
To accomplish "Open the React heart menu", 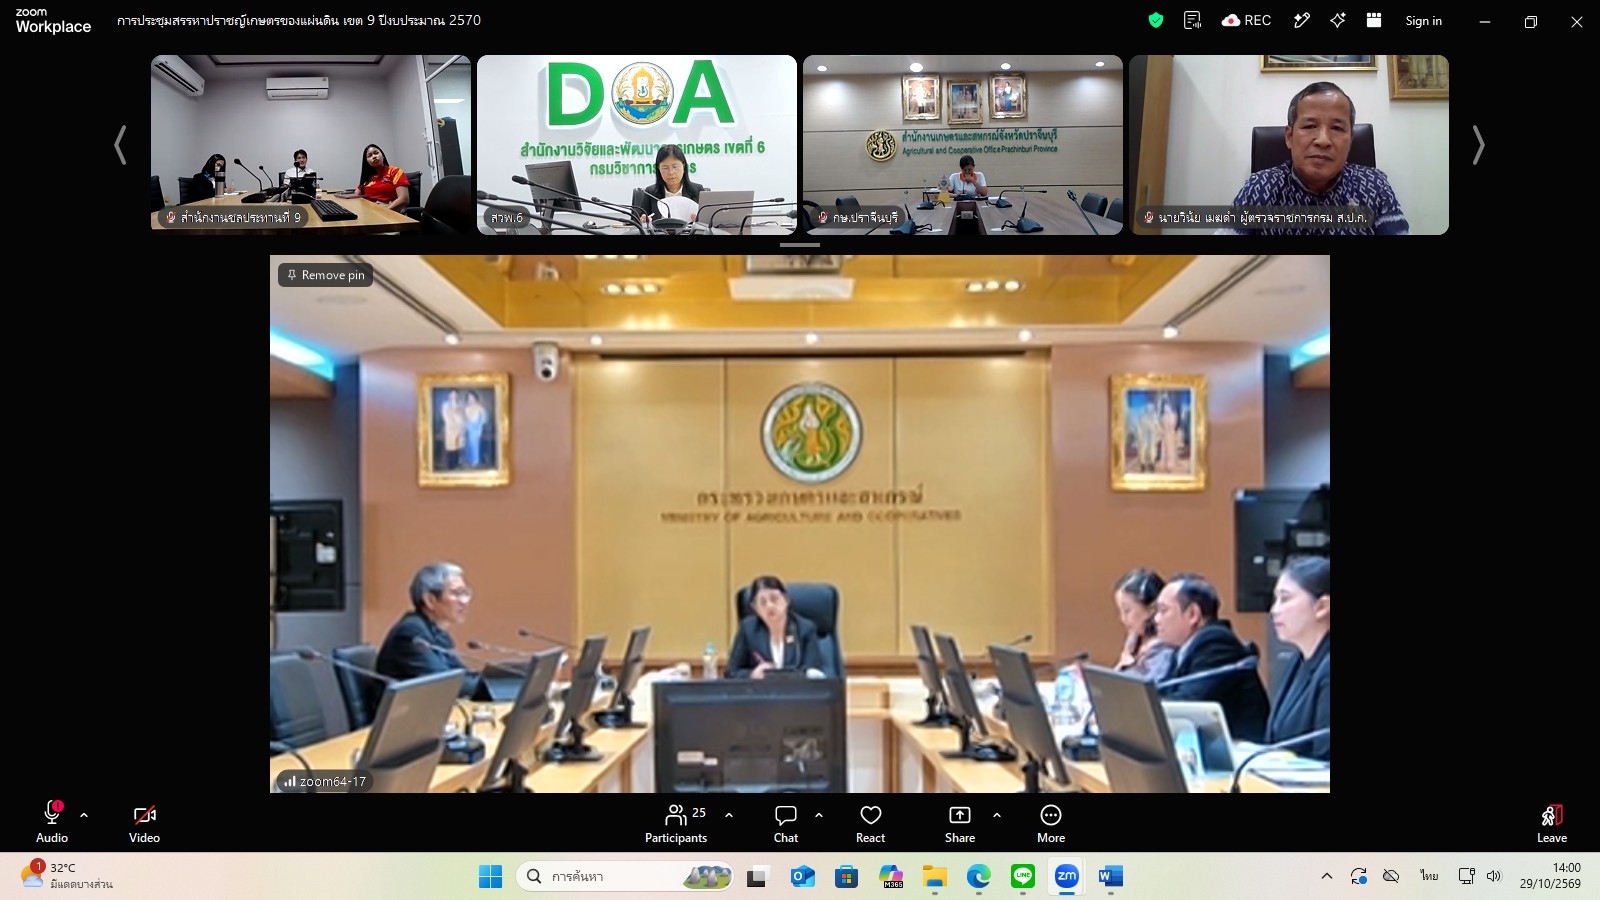I will pyautogui.click(x=870, y=823).
